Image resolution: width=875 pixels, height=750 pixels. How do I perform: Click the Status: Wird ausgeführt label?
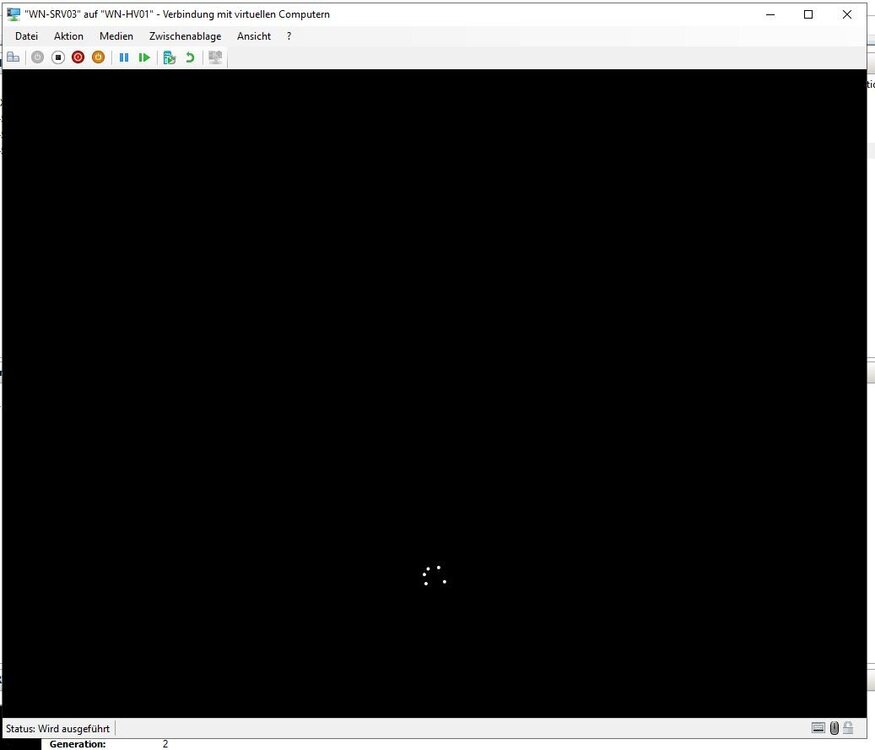coord(56,727)
